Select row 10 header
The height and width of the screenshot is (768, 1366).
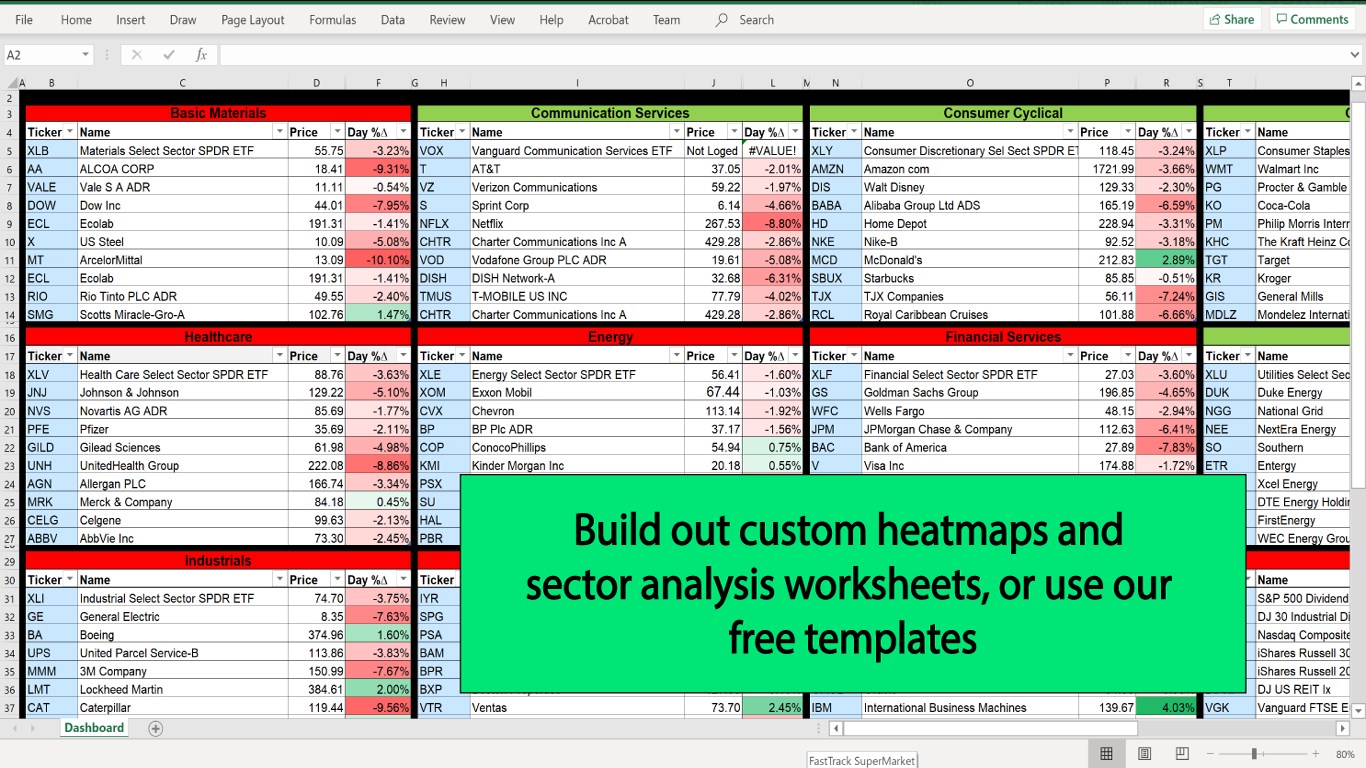tap(10, 242)
